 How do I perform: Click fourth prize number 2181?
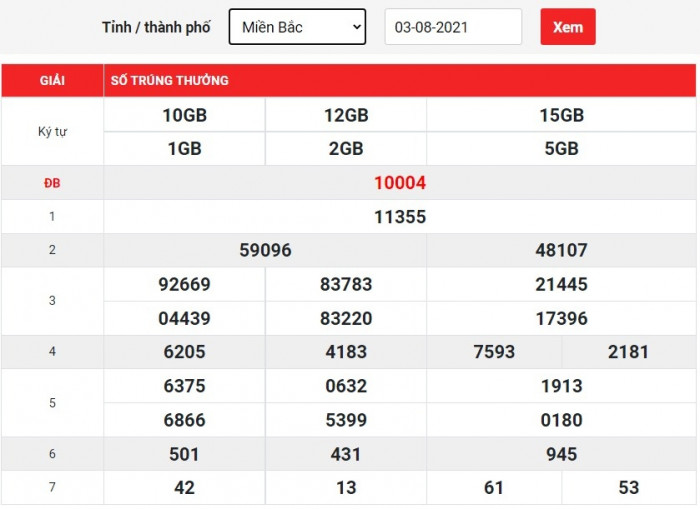[628, 352]
